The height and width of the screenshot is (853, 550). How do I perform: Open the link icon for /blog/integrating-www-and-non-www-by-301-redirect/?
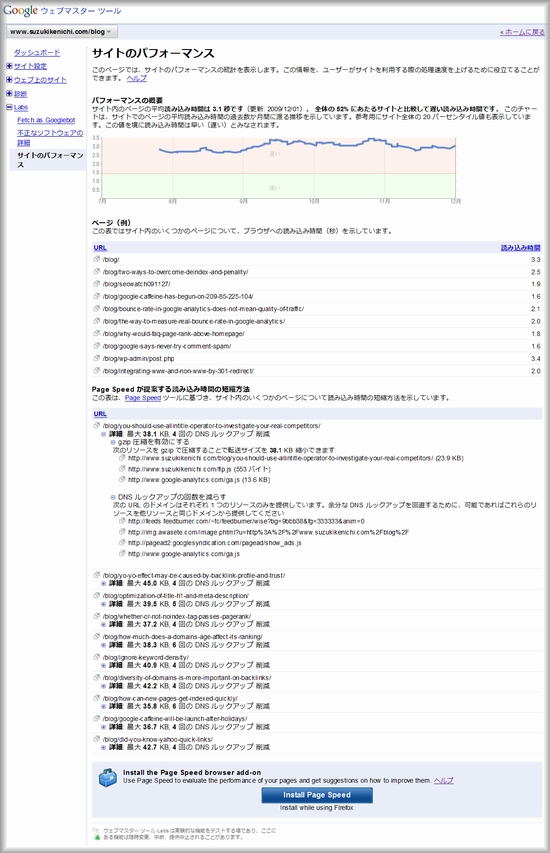pos(96,370)
